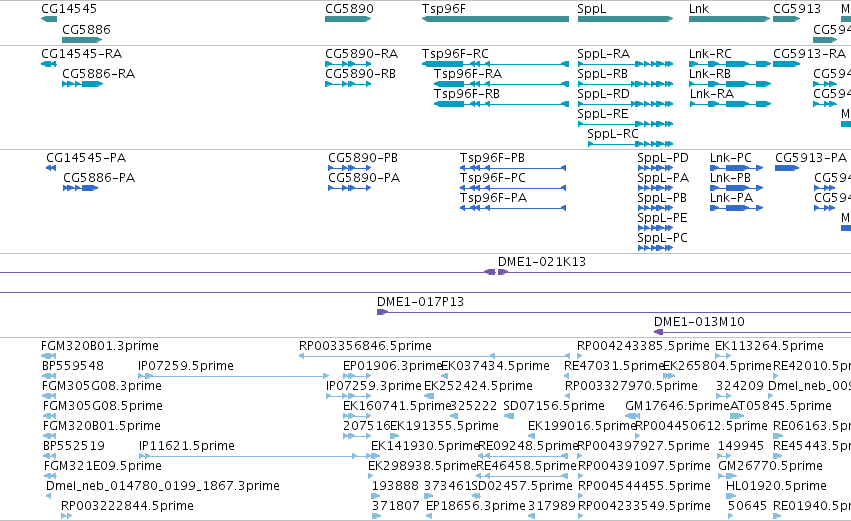
Task: Select CG5886-PA CDS label
Action: [x=99, y=178]
